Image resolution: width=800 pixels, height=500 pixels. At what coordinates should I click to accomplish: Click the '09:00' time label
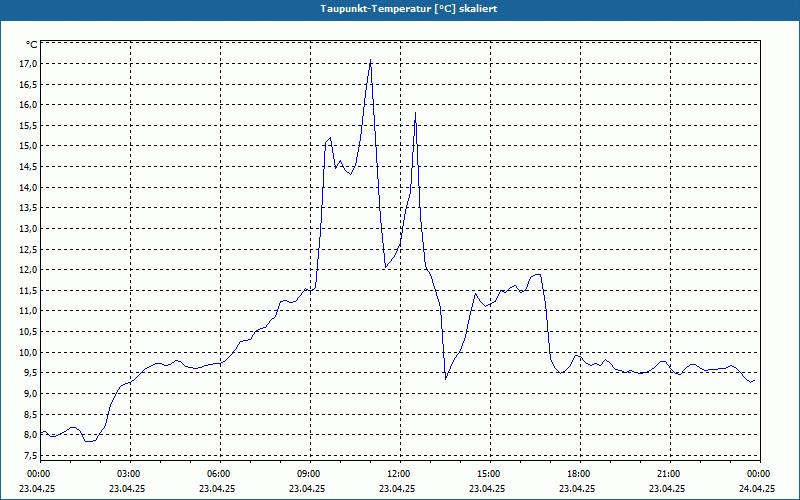coord(308,474)
